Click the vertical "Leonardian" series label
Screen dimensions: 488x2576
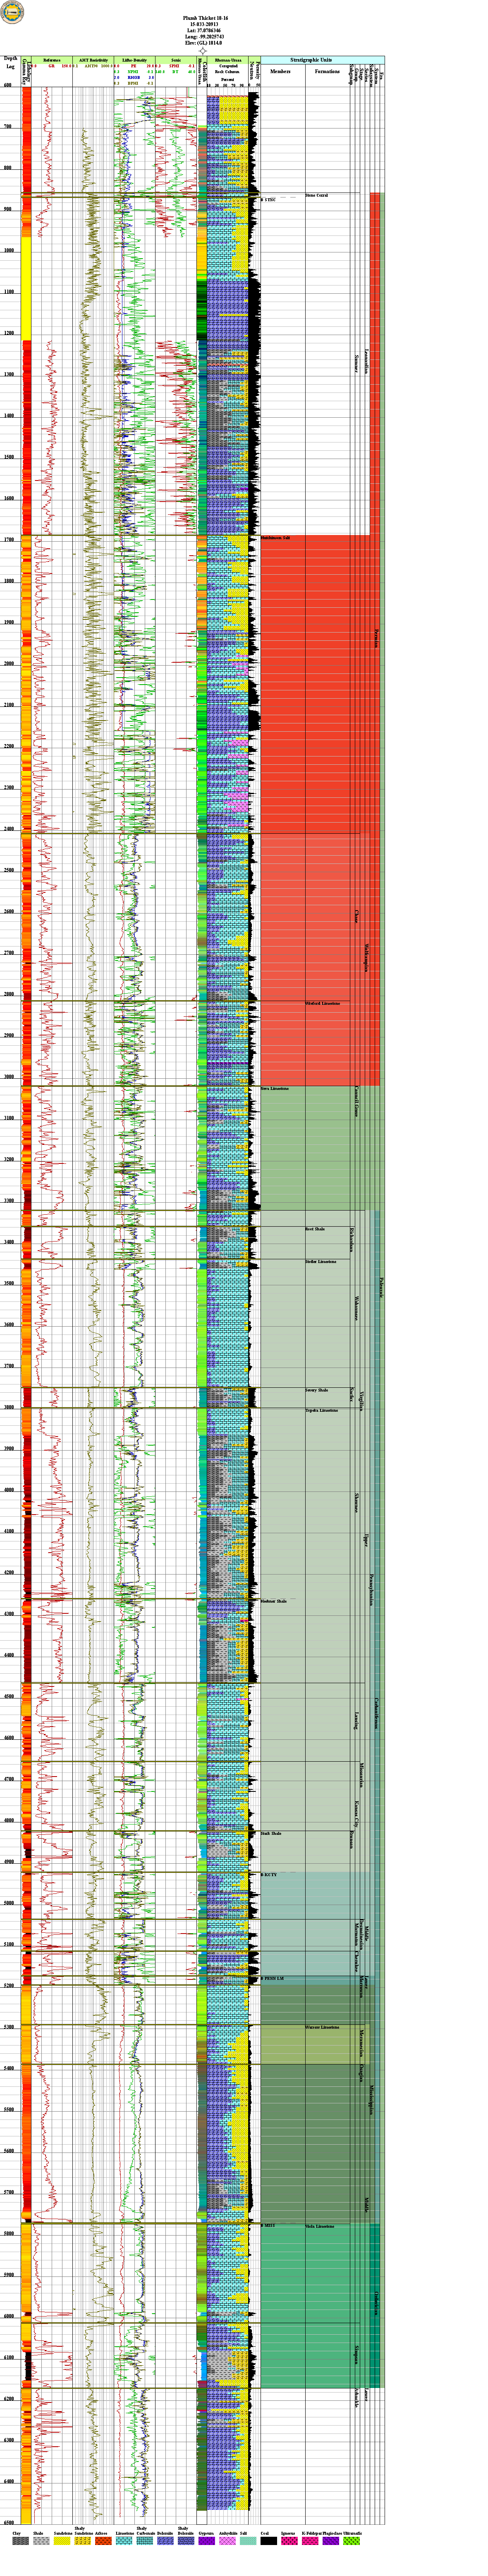coord(366,362)
